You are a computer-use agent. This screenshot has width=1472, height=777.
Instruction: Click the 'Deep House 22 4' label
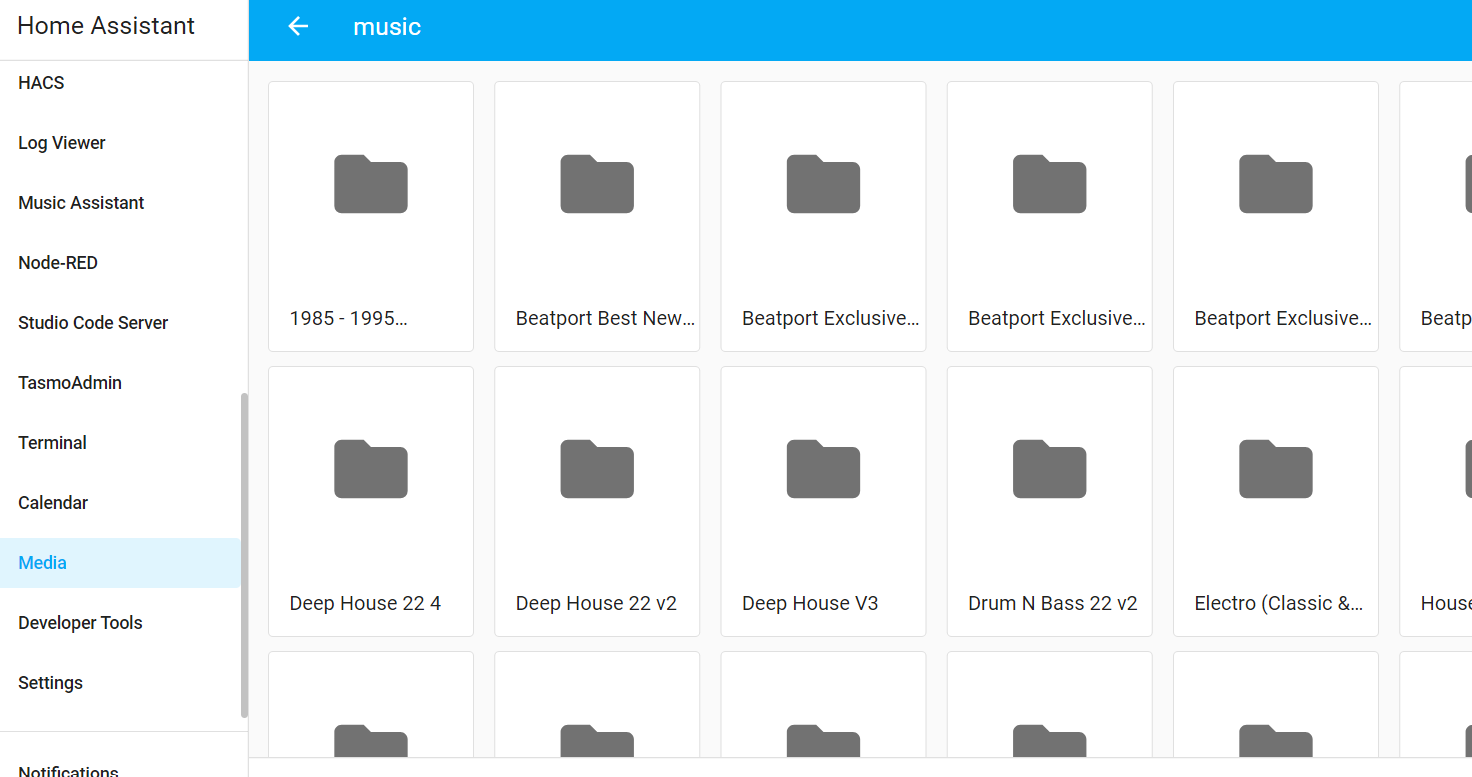(x=365, y=604)
